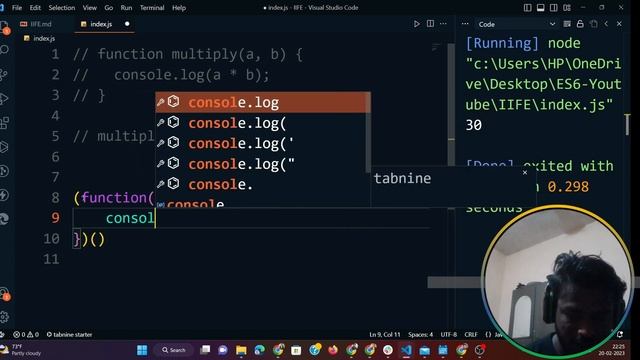Click the suggestion list scrollbar

(368, 132)
